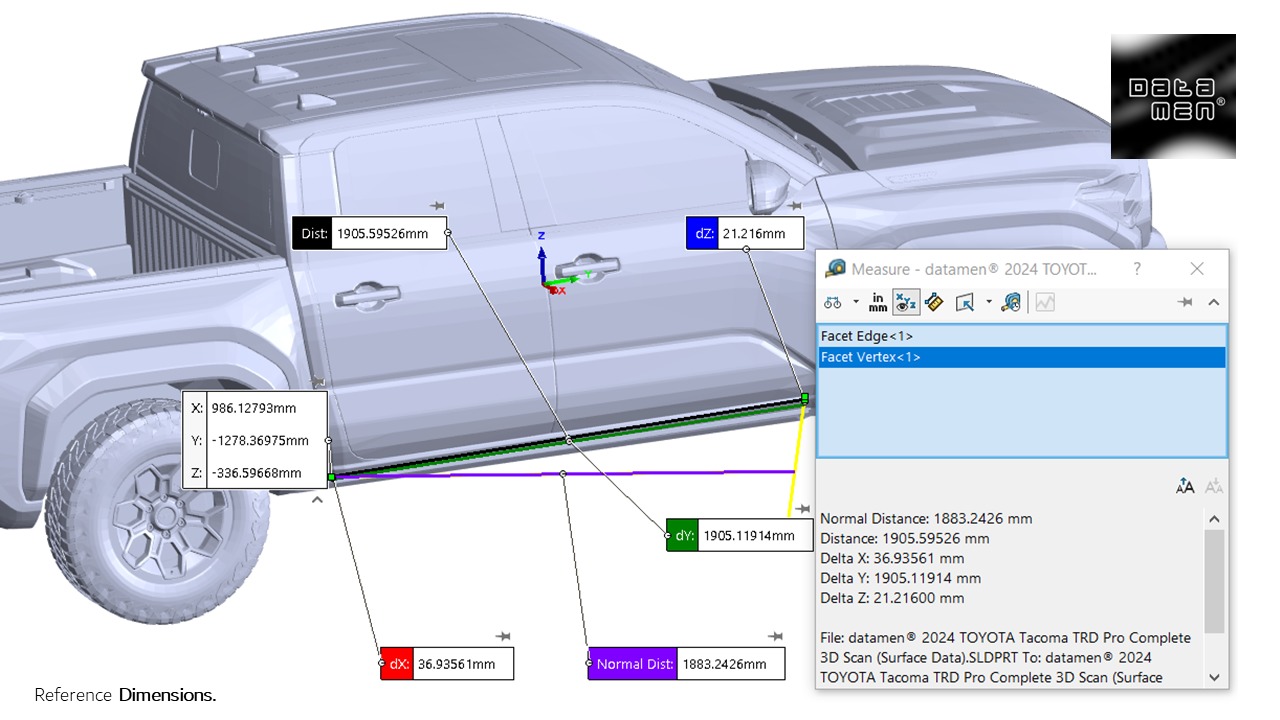
Task: Click the Dist value 1905.59526mm
Action: [x=382, y=234]
